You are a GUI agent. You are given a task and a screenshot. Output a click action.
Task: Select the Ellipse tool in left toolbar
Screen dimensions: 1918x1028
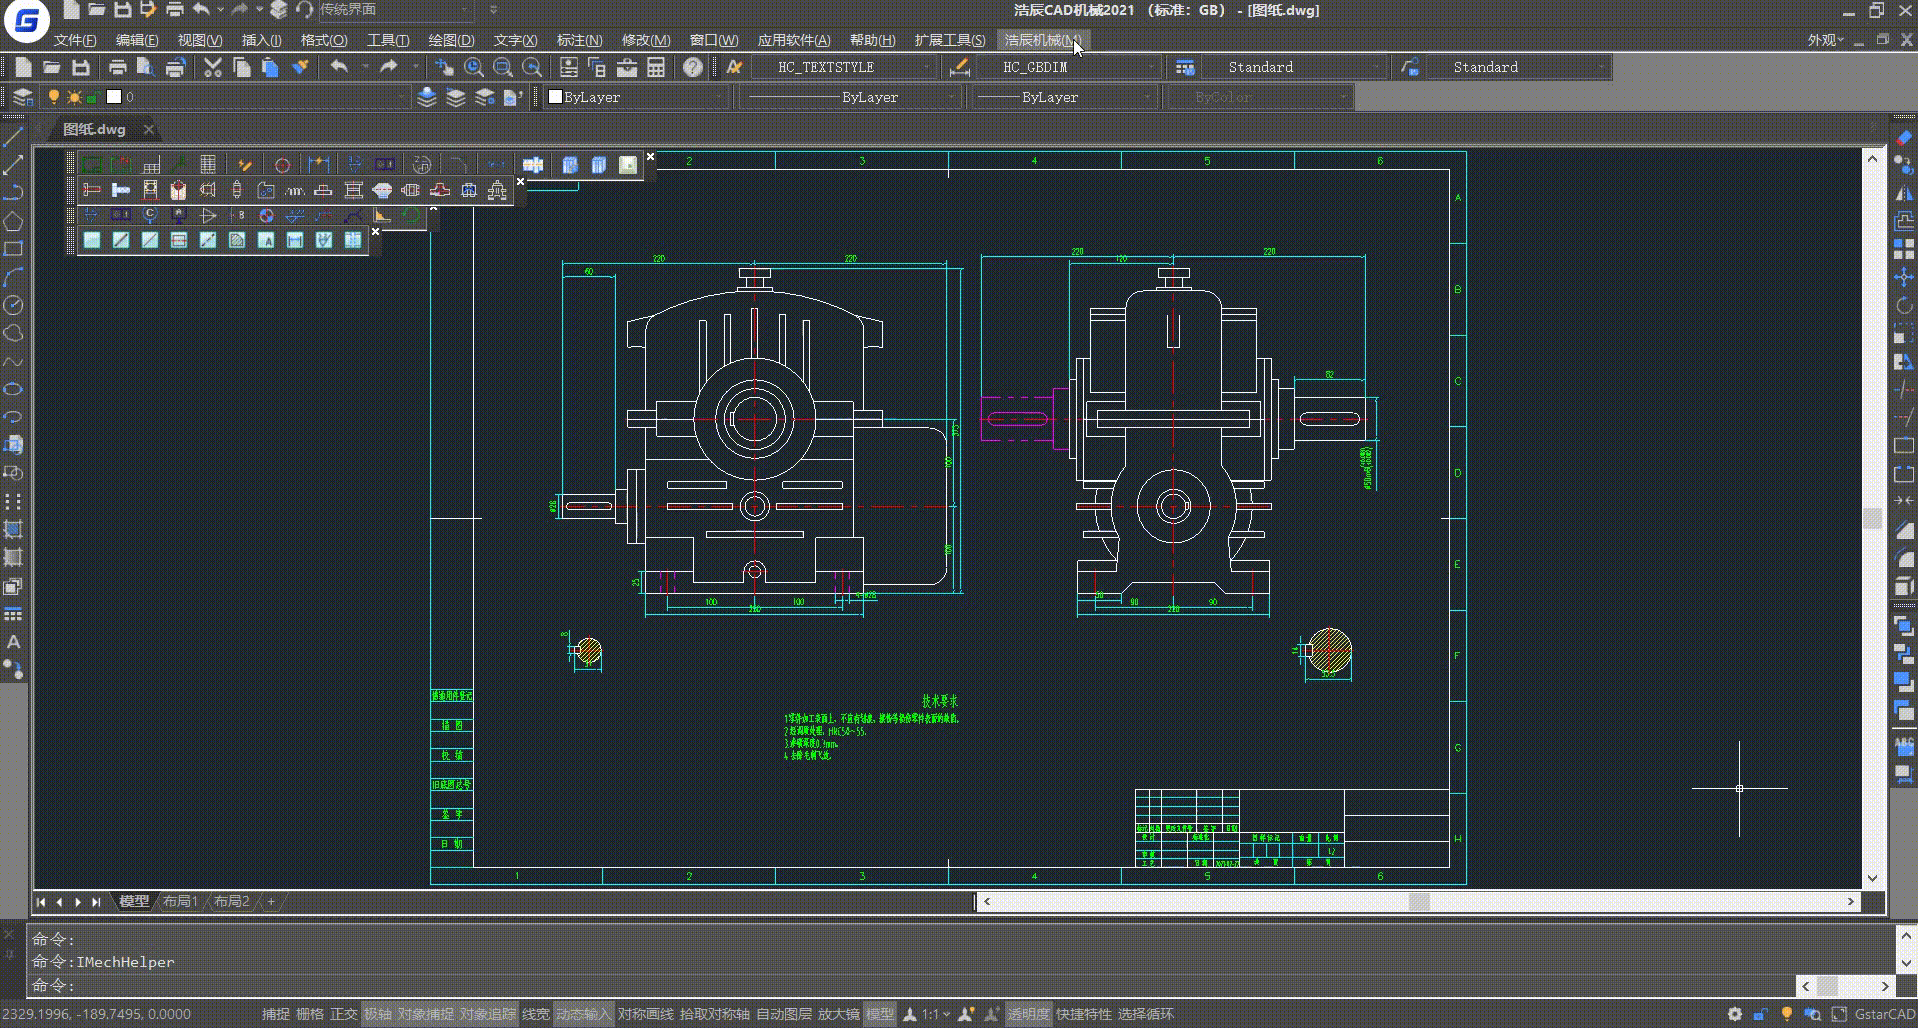[x=13, y=389]
